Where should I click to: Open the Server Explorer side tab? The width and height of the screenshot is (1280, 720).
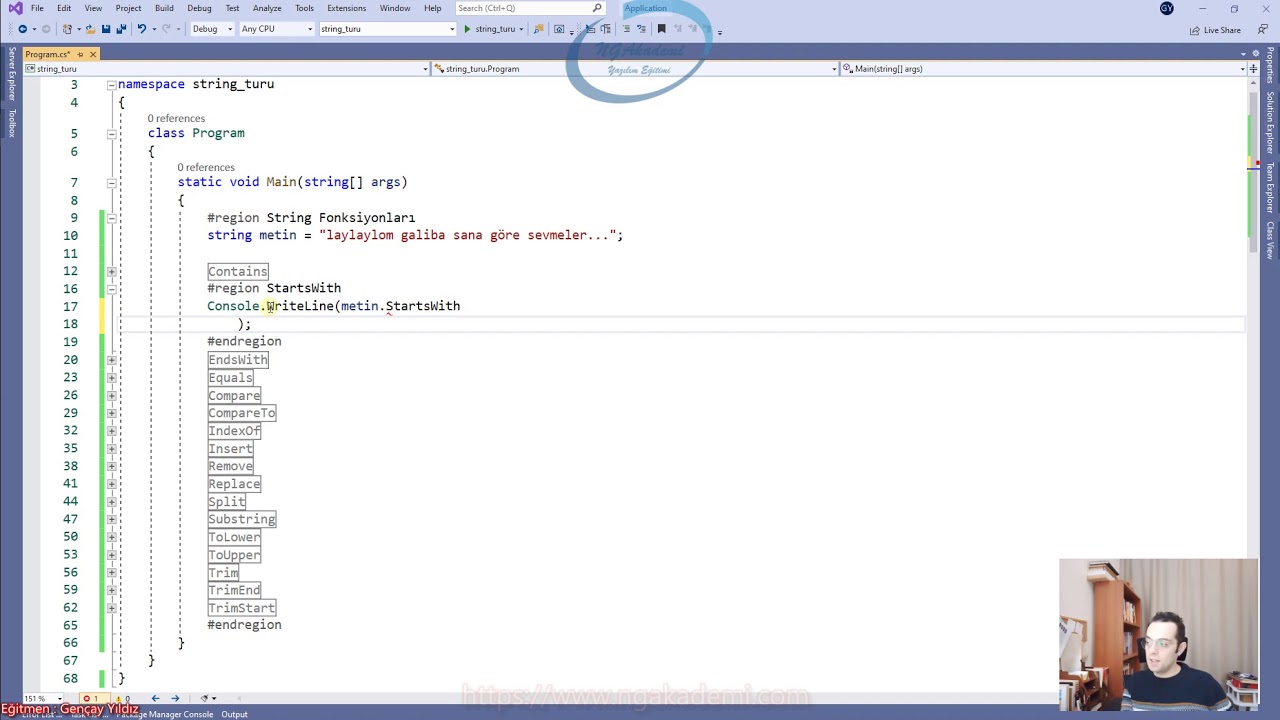(12, 75)
